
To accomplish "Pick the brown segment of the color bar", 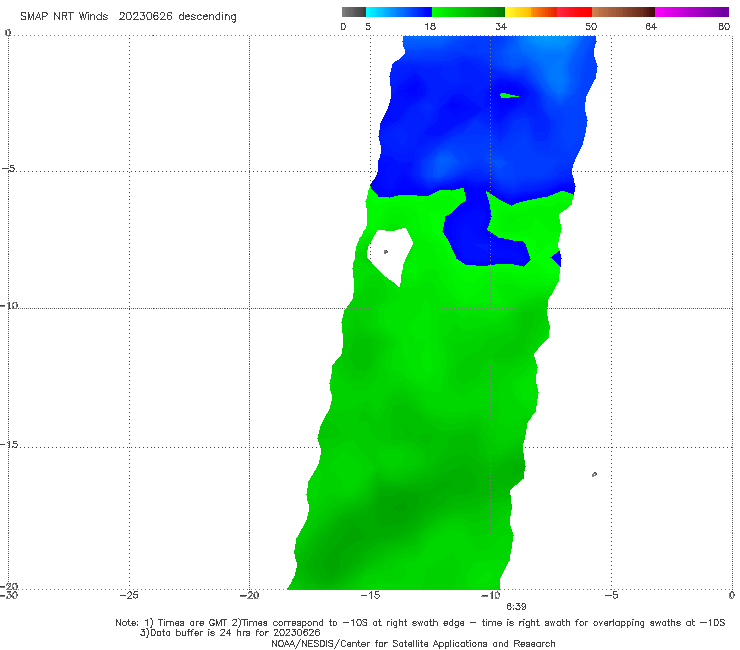I will [623, 12].
